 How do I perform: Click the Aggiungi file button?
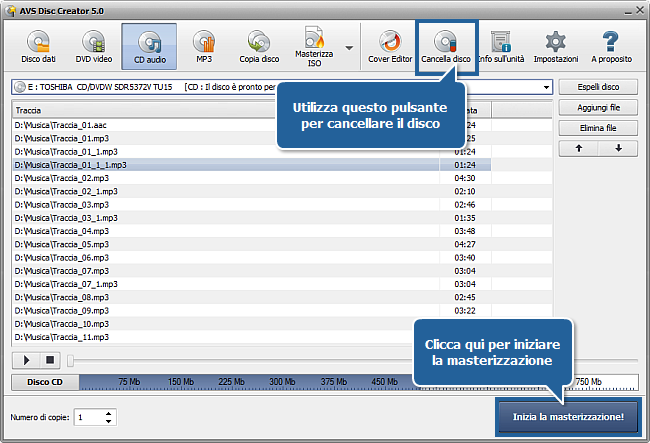pyautogui.click(x=598, y=108)
